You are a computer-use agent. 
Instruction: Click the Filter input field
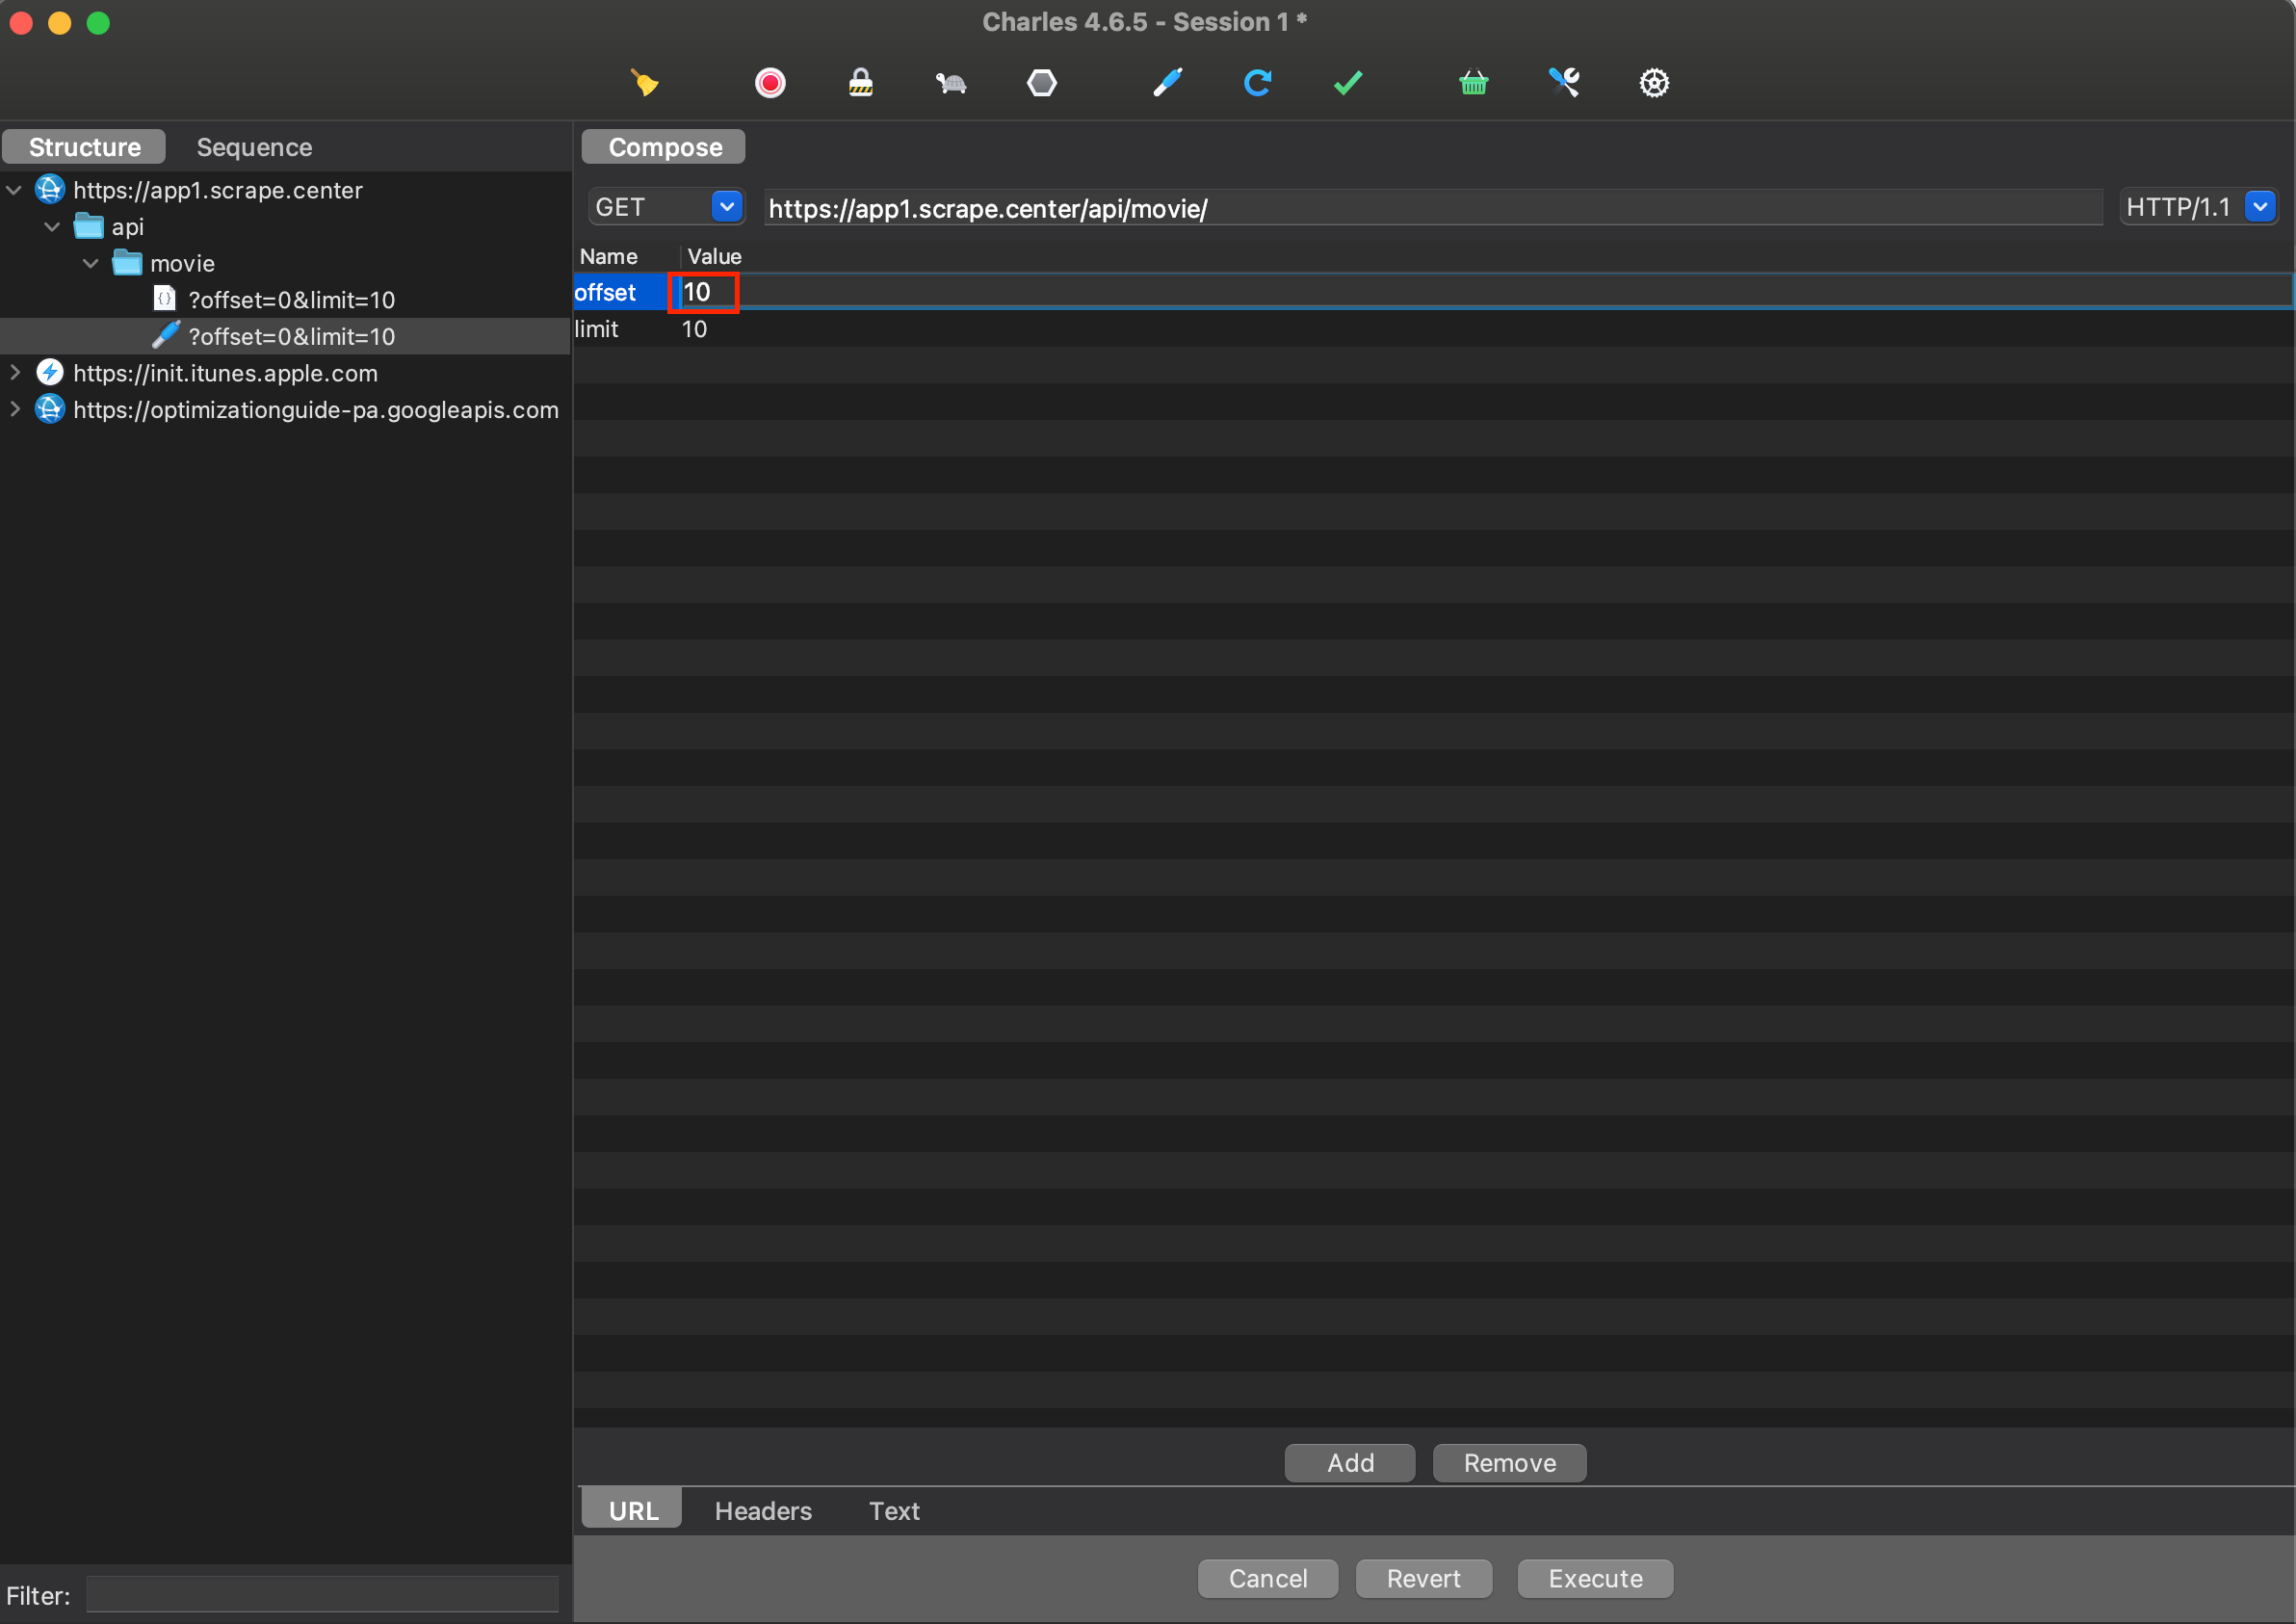click(x=322, y=1594)
